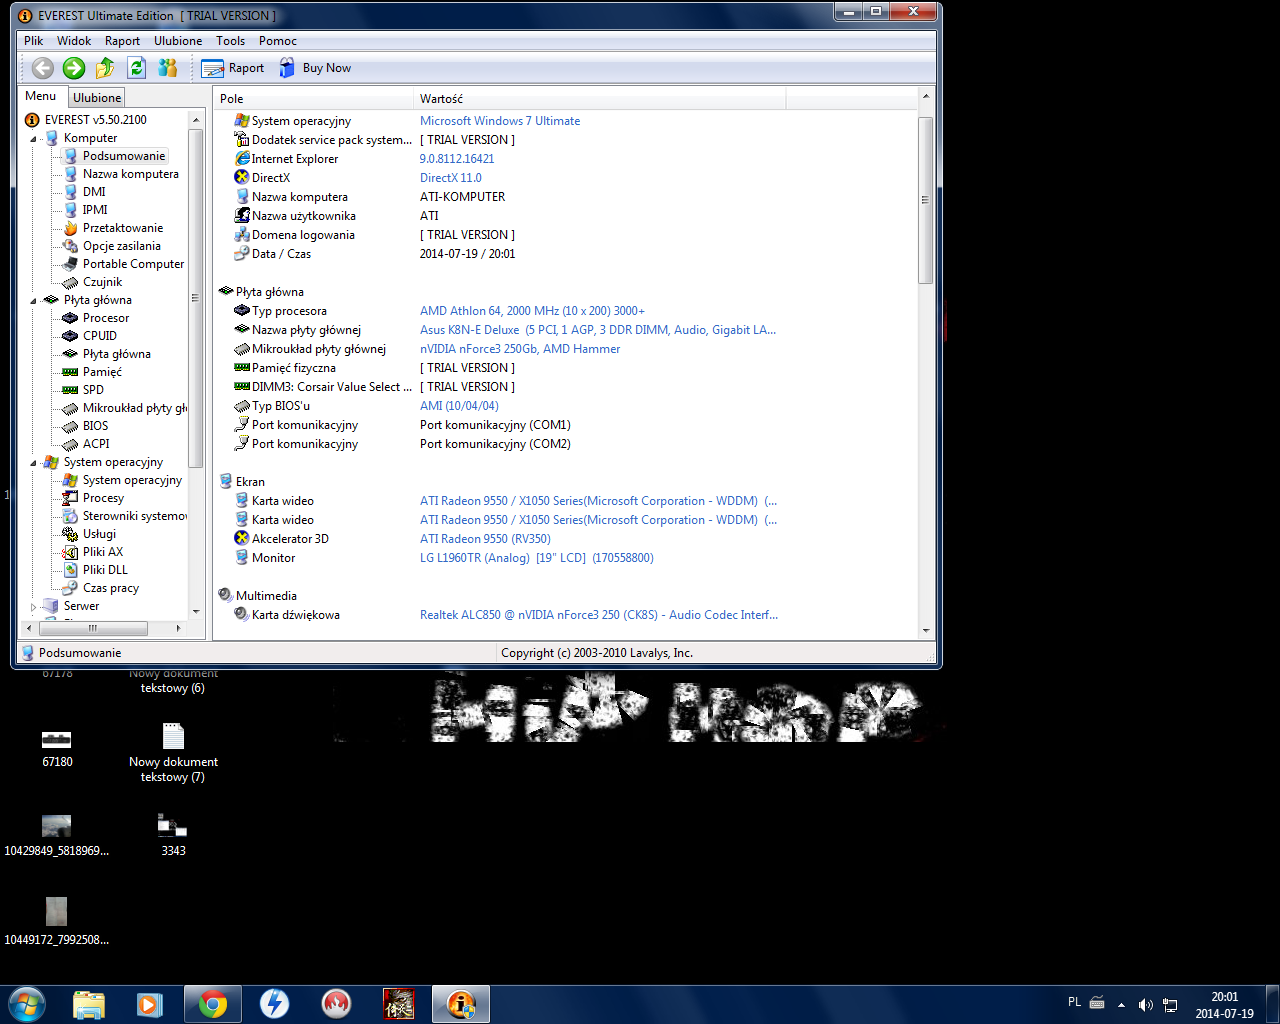Open Opcje zasilania in the tree

(x=121, y=246)
